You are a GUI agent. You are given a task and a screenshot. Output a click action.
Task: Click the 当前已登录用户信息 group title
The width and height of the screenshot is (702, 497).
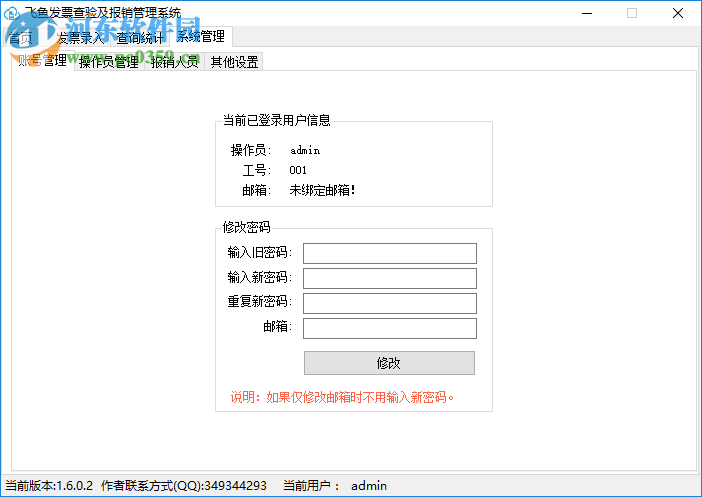[276, 120]
